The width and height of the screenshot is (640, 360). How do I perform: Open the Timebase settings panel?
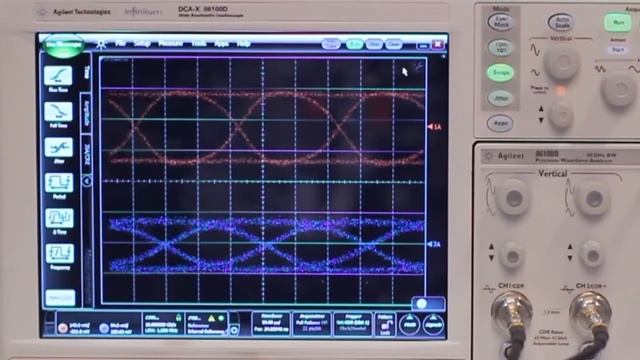click(271, 324)
